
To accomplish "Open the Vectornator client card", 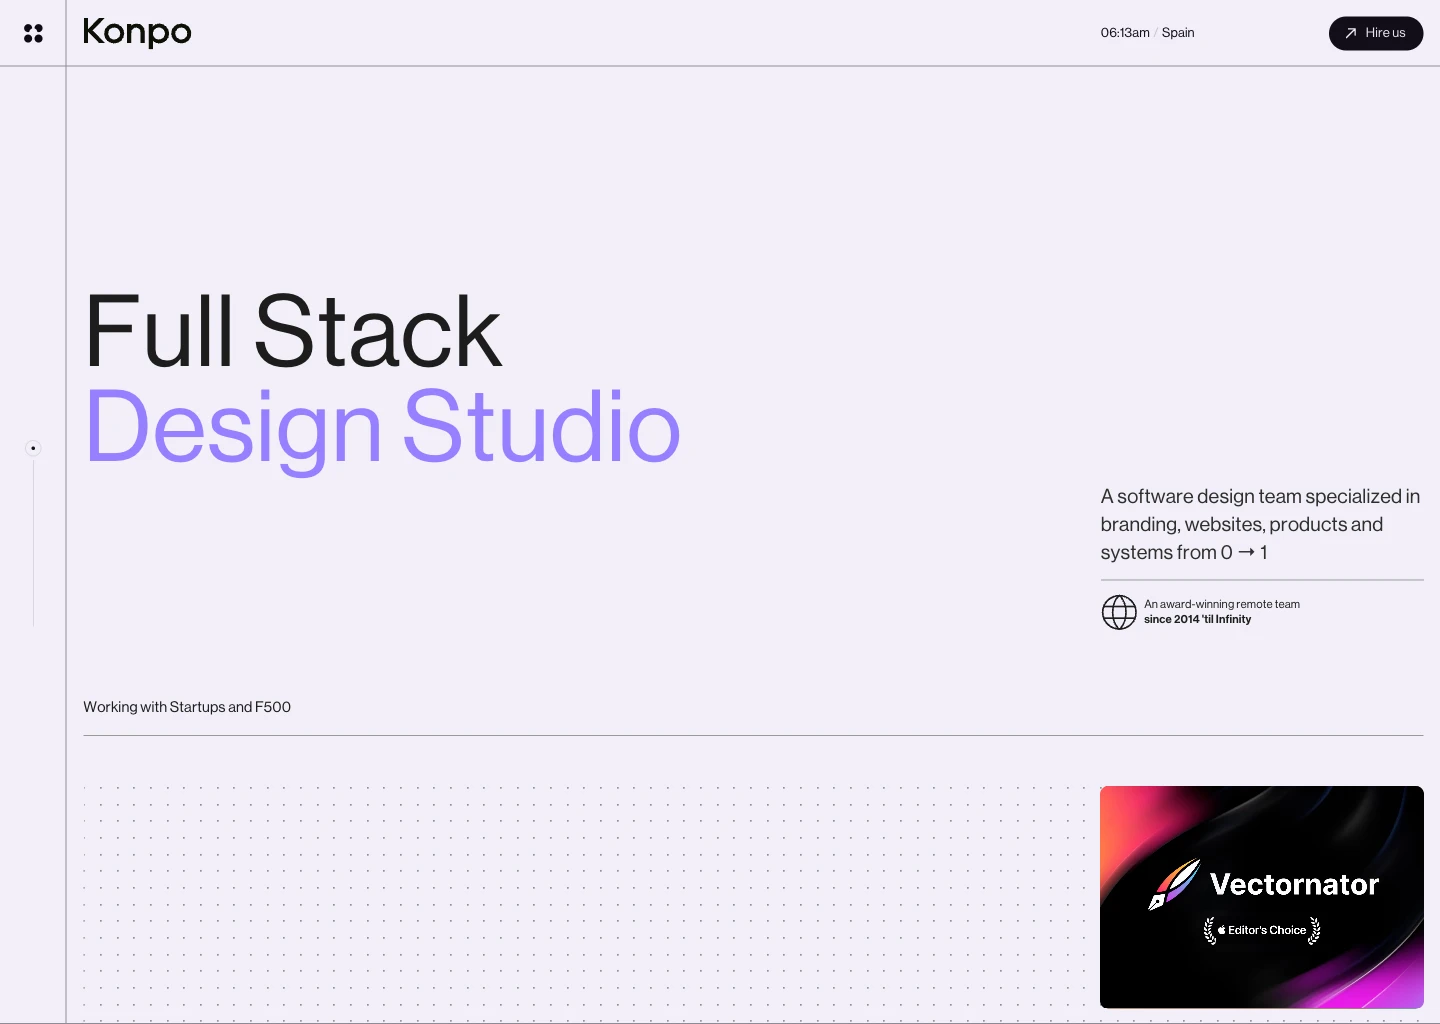I will click(1261, 897).
